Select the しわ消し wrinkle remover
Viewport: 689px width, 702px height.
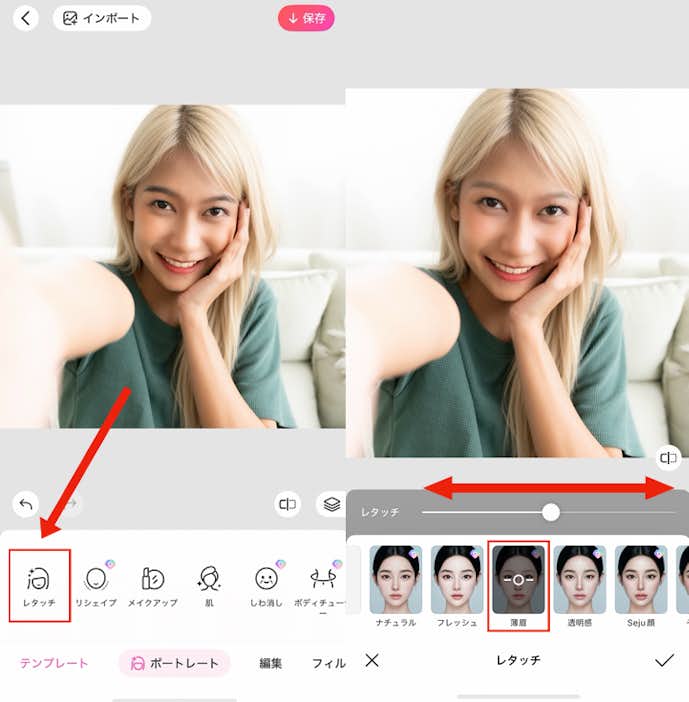[x=266, y=586]
